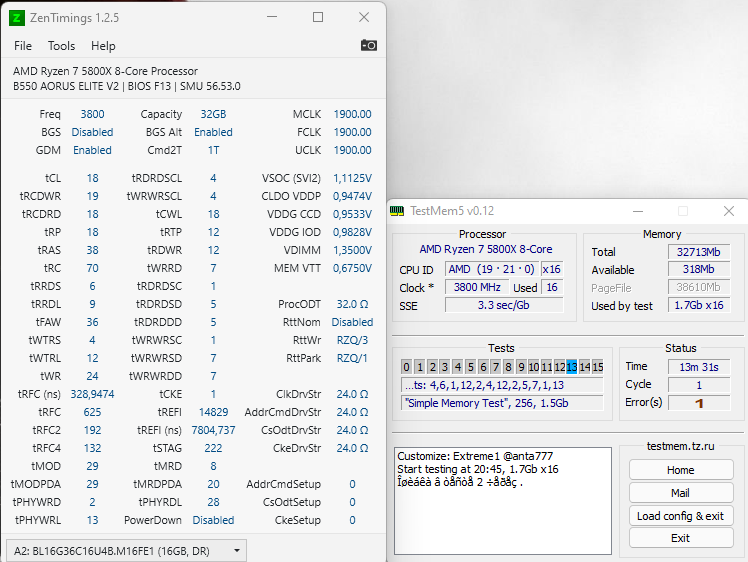Click the SSE 3.3 sec/Gb value
The height and width of the screenshot is (562, 748).
tap(504, 305)
